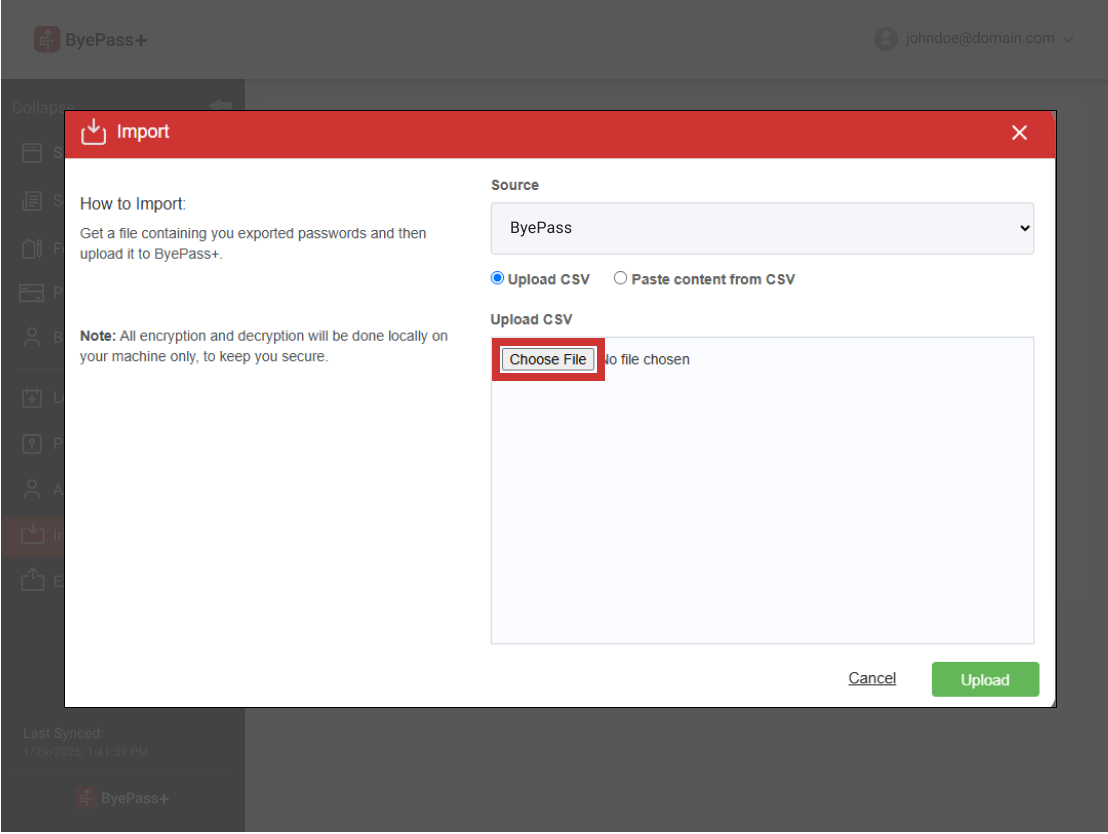Click the Collapse sidebar arrow icon
This screenshot has height=834, width=1108.
(x=220, y=106)
